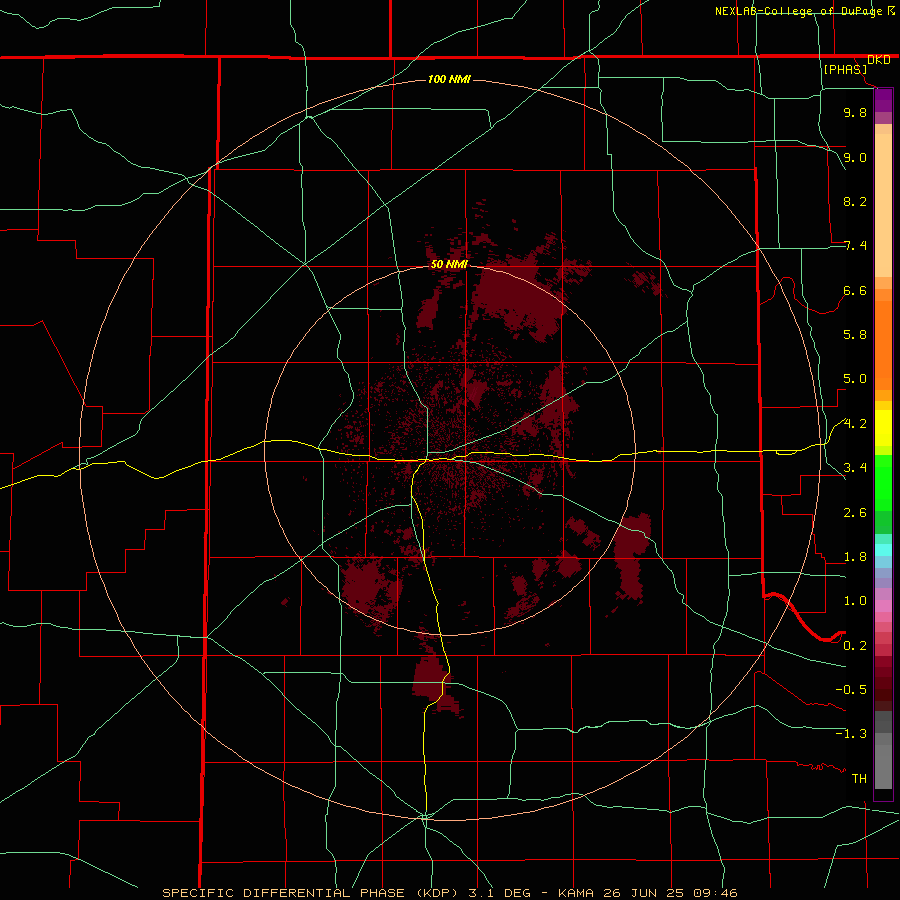The width and height of the screenshot is (900, 900).
Task: Click the 1.0 scale value
Action: coord(855,601)
